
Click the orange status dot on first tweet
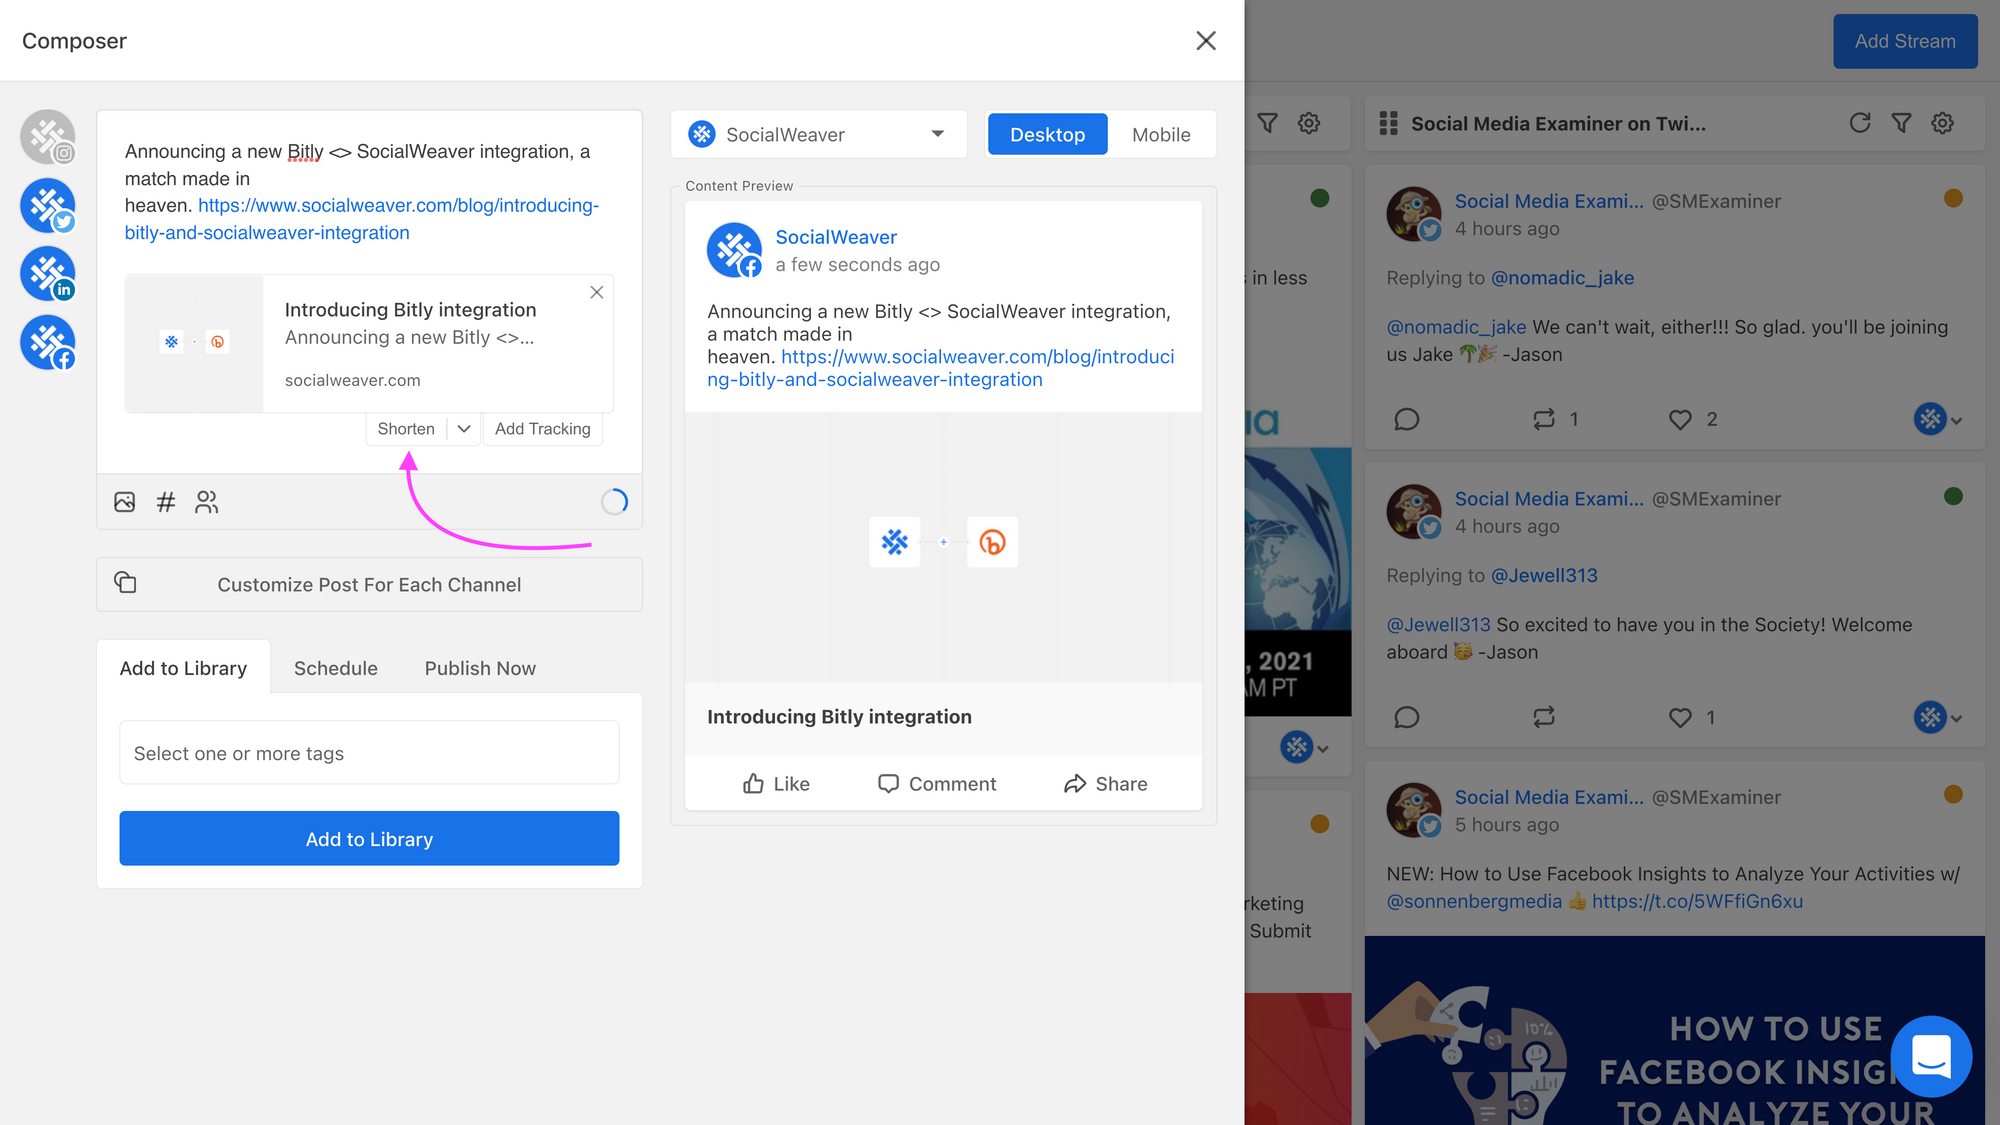(x=1953, y=198)
